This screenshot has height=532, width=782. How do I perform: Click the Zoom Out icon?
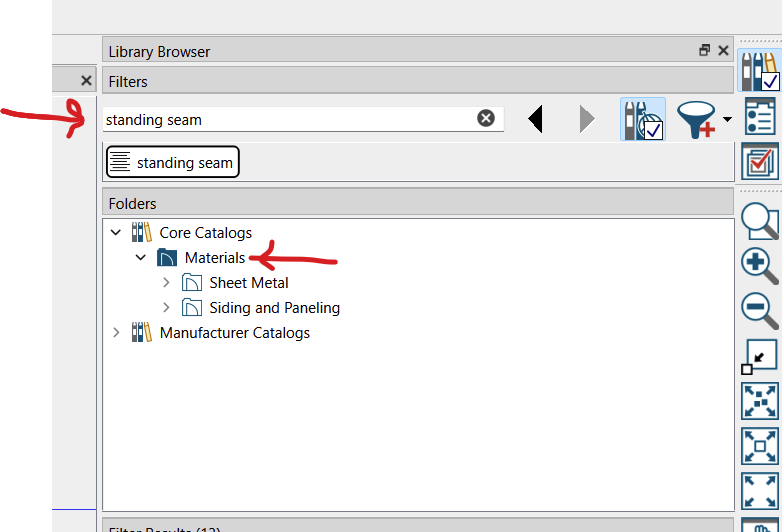[x=760, y=309]
